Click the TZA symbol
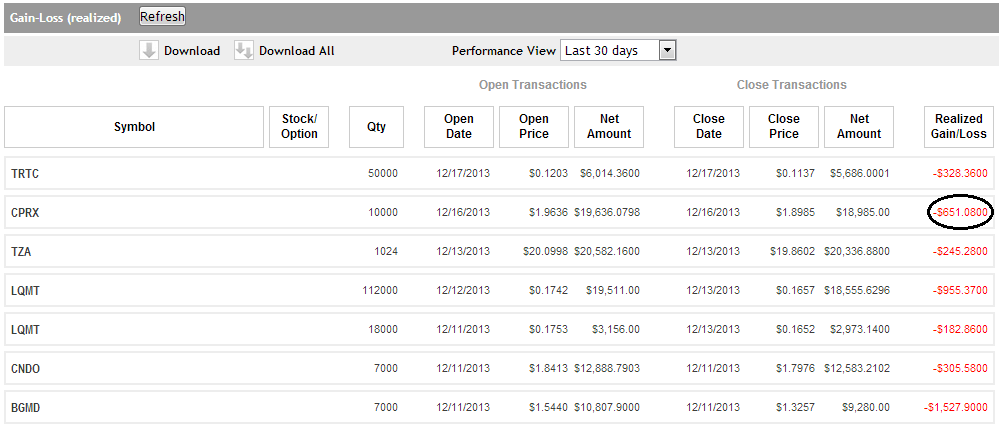 (22, 252)
